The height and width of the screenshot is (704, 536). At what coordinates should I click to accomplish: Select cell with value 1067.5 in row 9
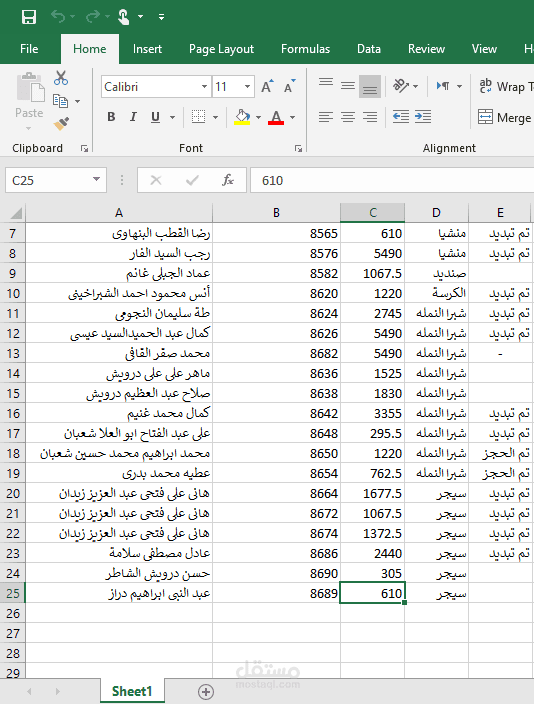(x=373, y=273)
